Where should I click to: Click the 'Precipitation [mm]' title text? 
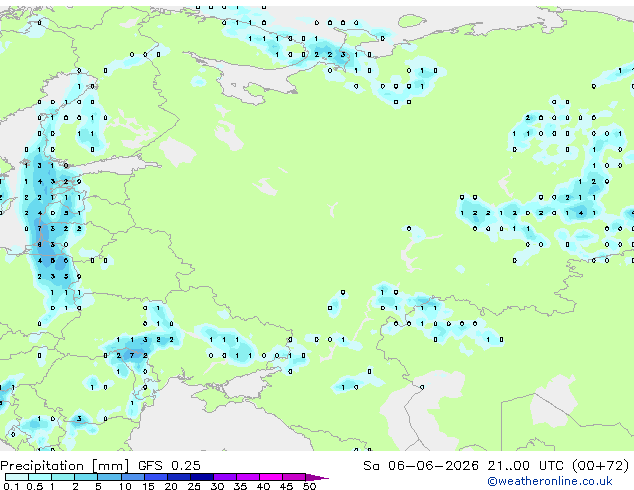point(65,466)
